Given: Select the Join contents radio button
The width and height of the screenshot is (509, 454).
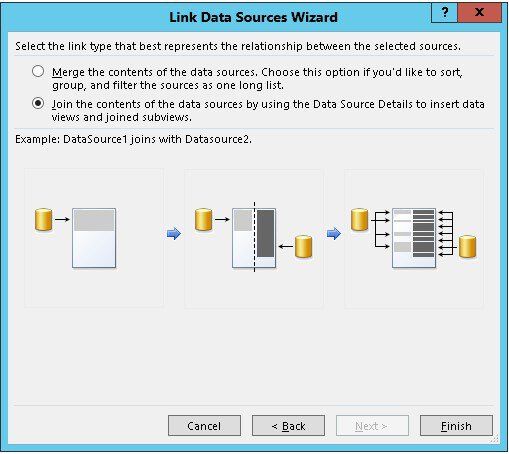Looking at the screenshot, I should (x=38, y=103).
